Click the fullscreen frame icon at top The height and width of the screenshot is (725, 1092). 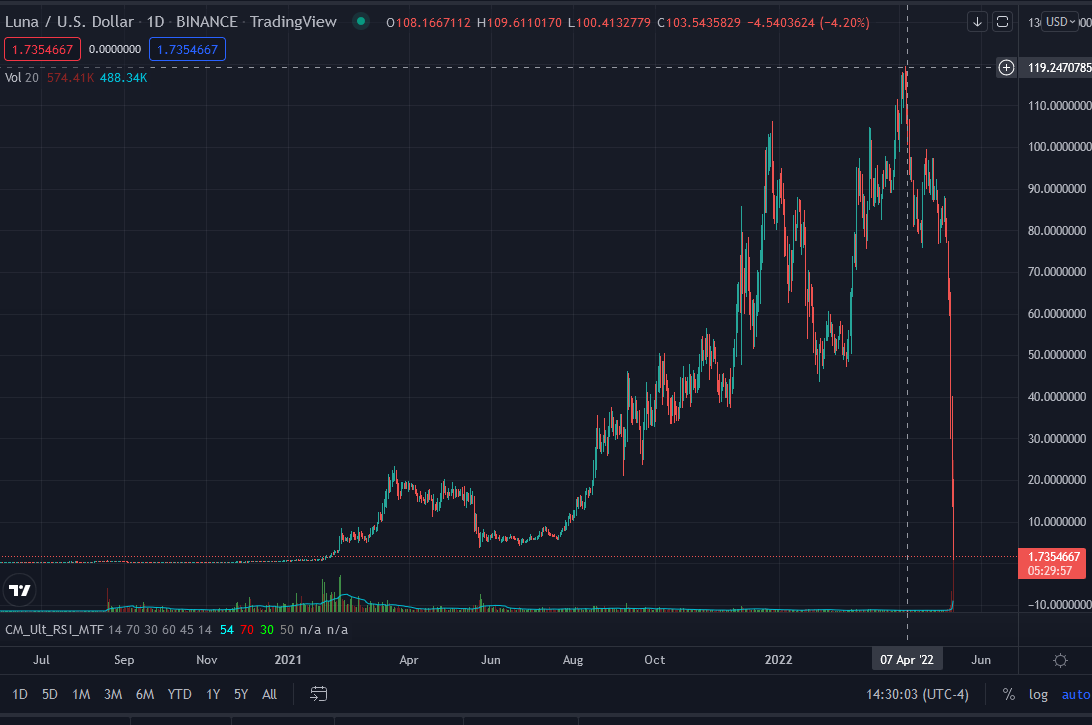1003,22
